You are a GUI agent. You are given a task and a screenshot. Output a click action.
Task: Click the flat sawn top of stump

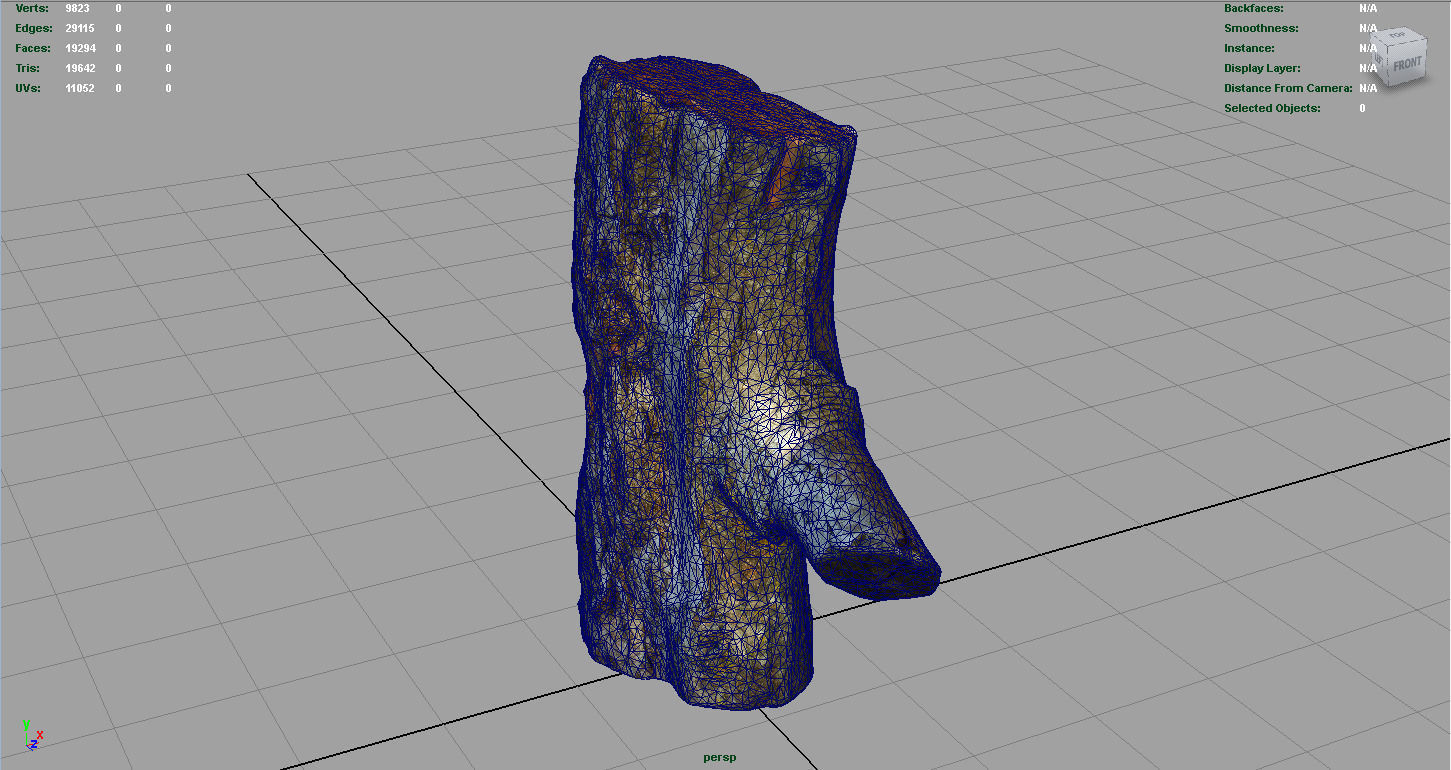725,98
